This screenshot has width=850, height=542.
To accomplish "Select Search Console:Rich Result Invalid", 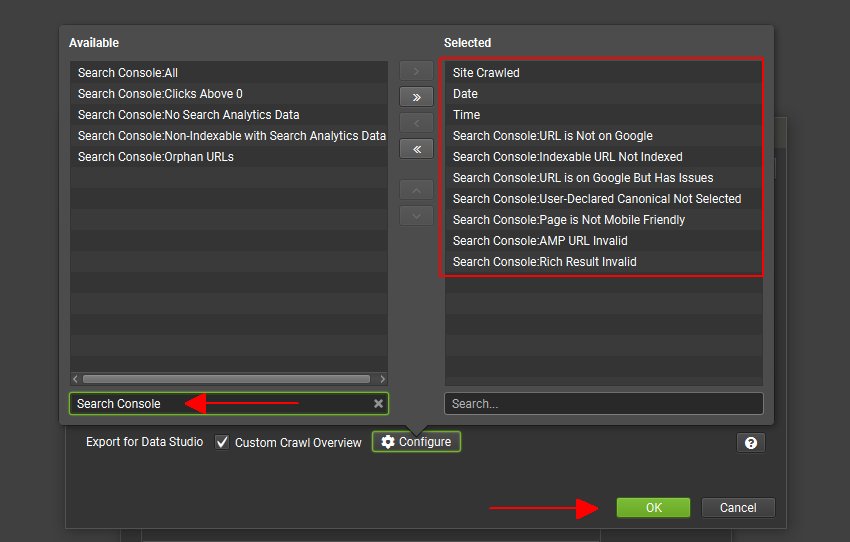I will click(603, 262).
